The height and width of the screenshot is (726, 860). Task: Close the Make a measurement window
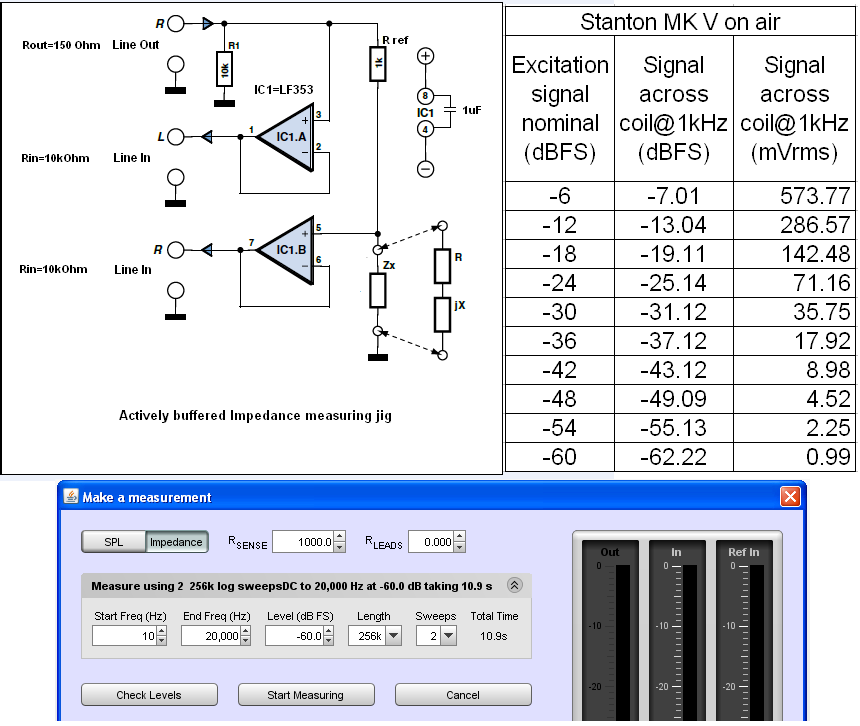(790, 497)
